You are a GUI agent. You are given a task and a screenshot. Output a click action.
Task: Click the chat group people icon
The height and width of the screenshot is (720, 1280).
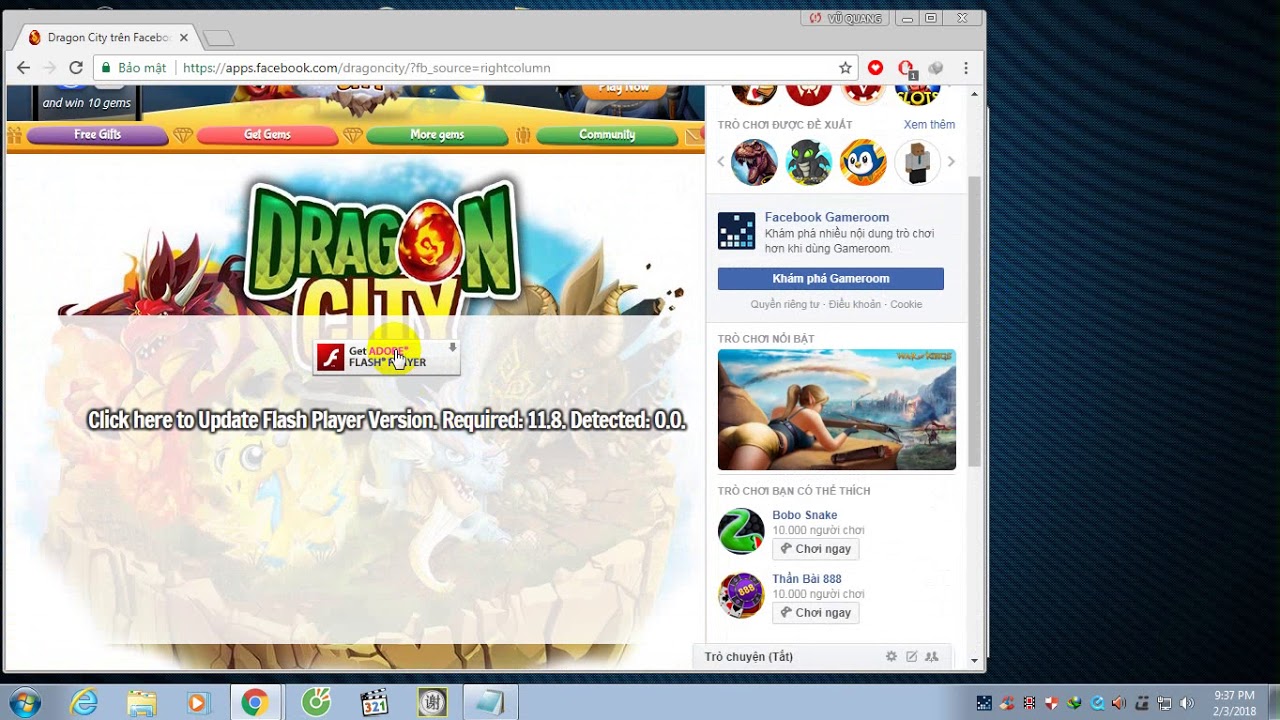[932, 657]
